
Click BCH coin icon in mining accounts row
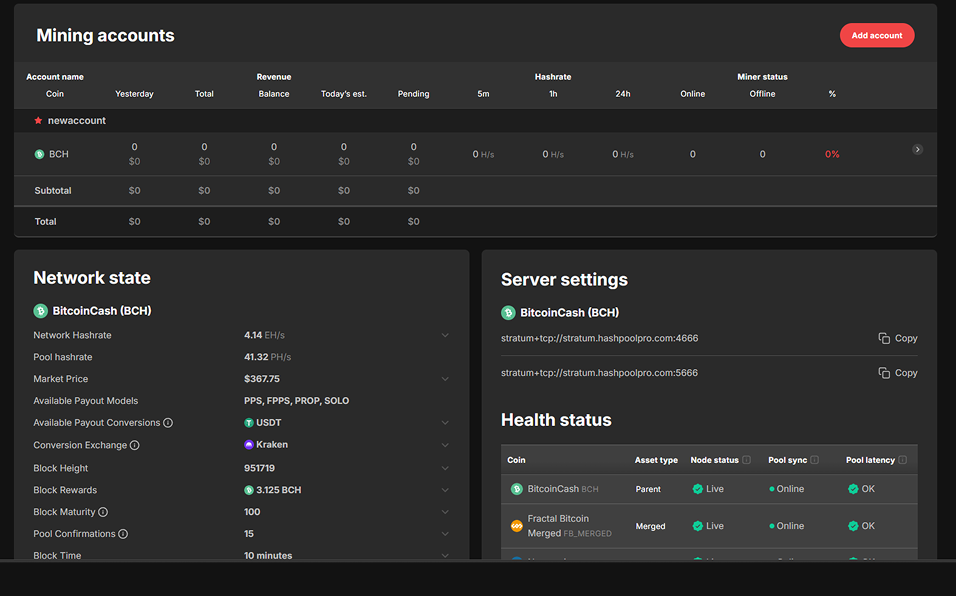(40, 154)
